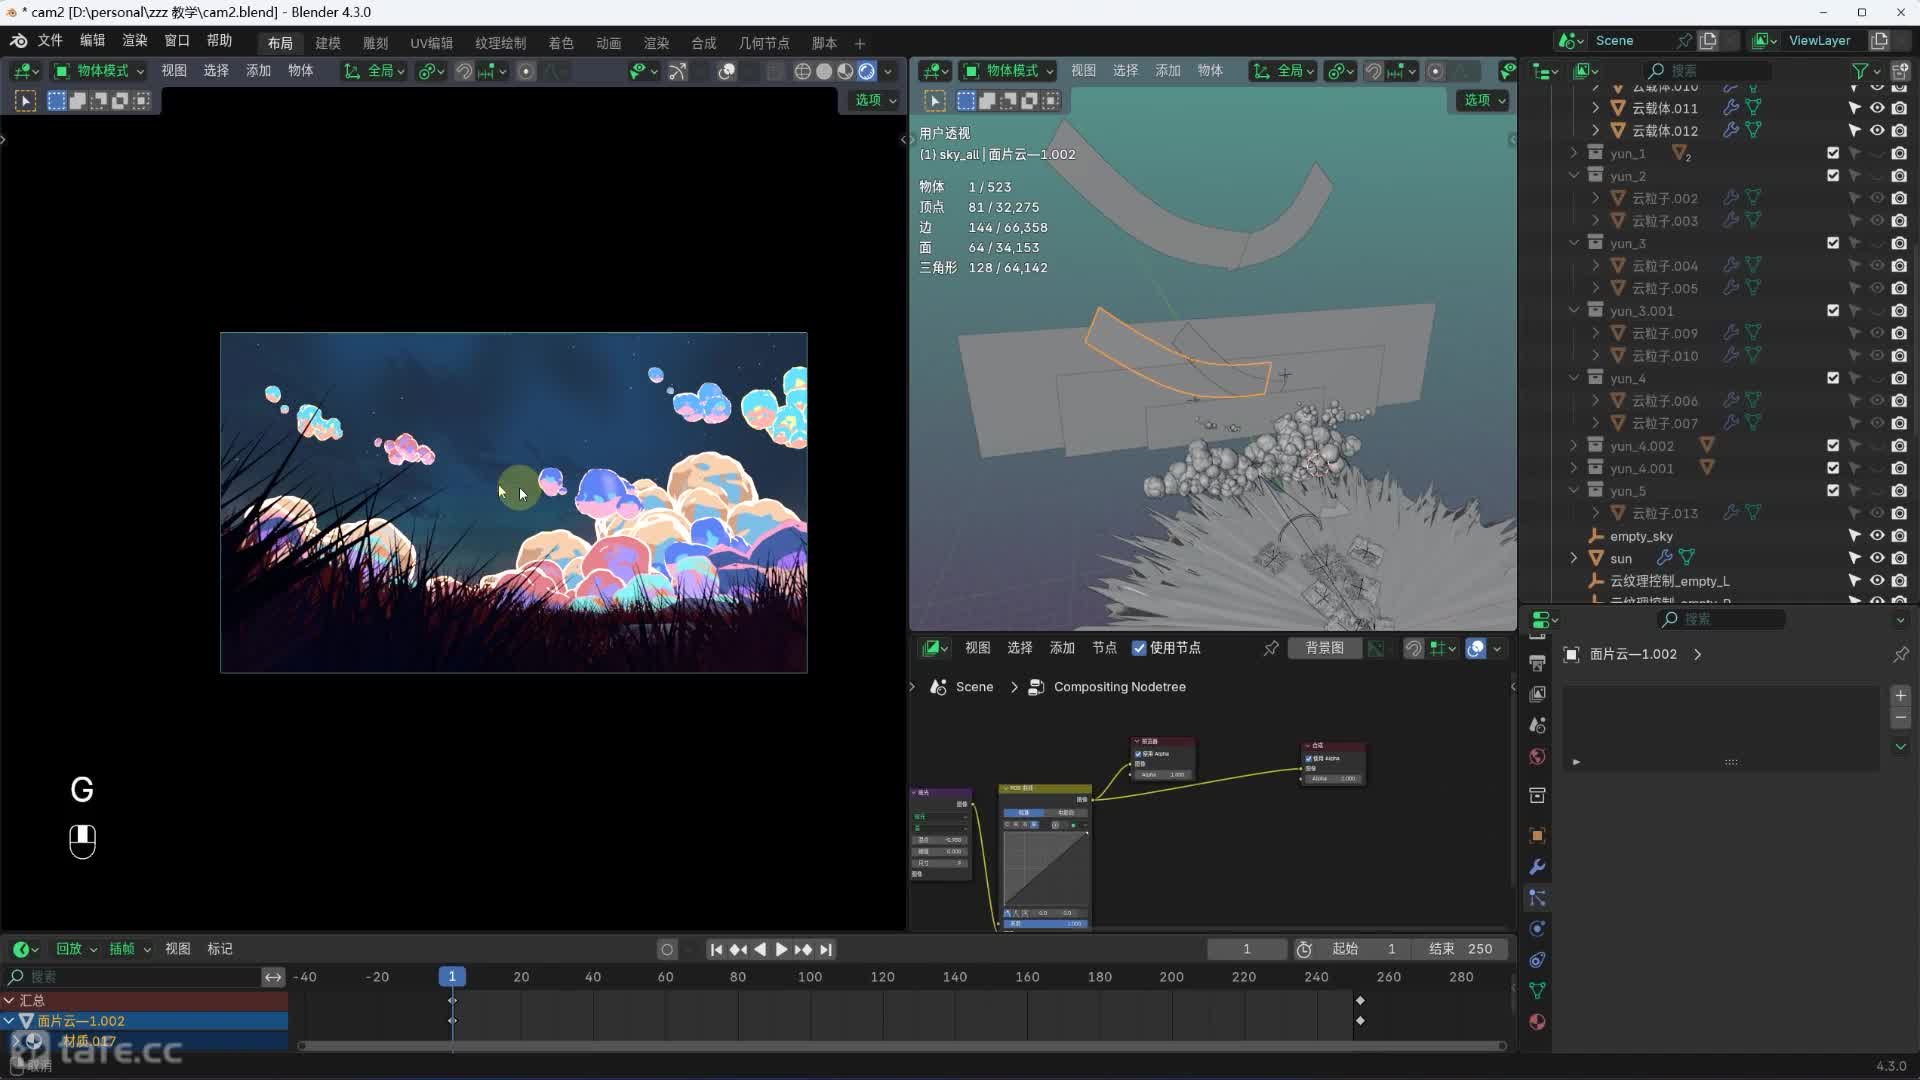Open the Object Data mesh tab
The width and height of the screenshot is (1920, 1080).
tap(1537, 991)
